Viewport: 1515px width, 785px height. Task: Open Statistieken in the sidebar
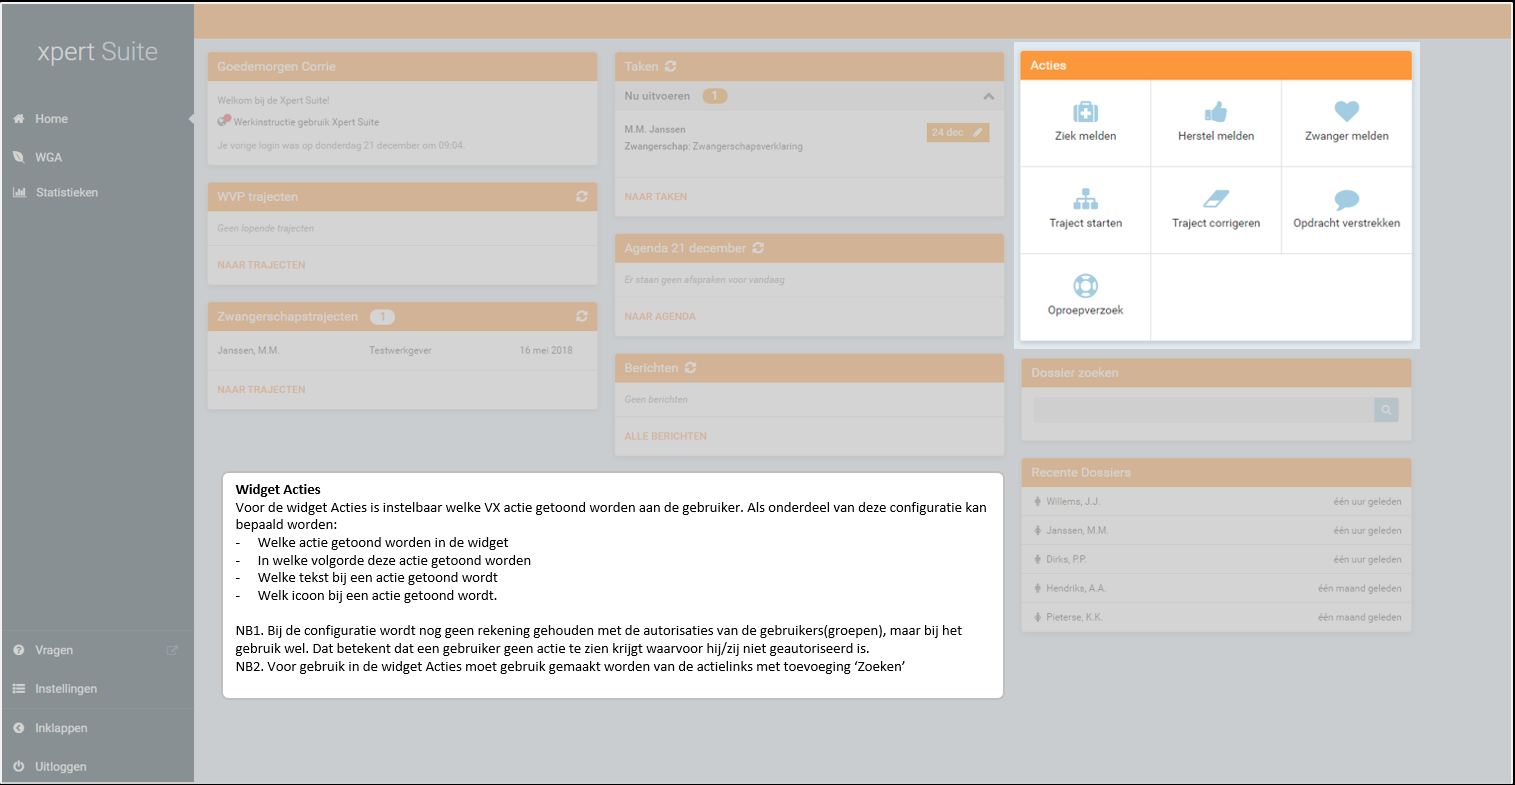coord(66,192)
